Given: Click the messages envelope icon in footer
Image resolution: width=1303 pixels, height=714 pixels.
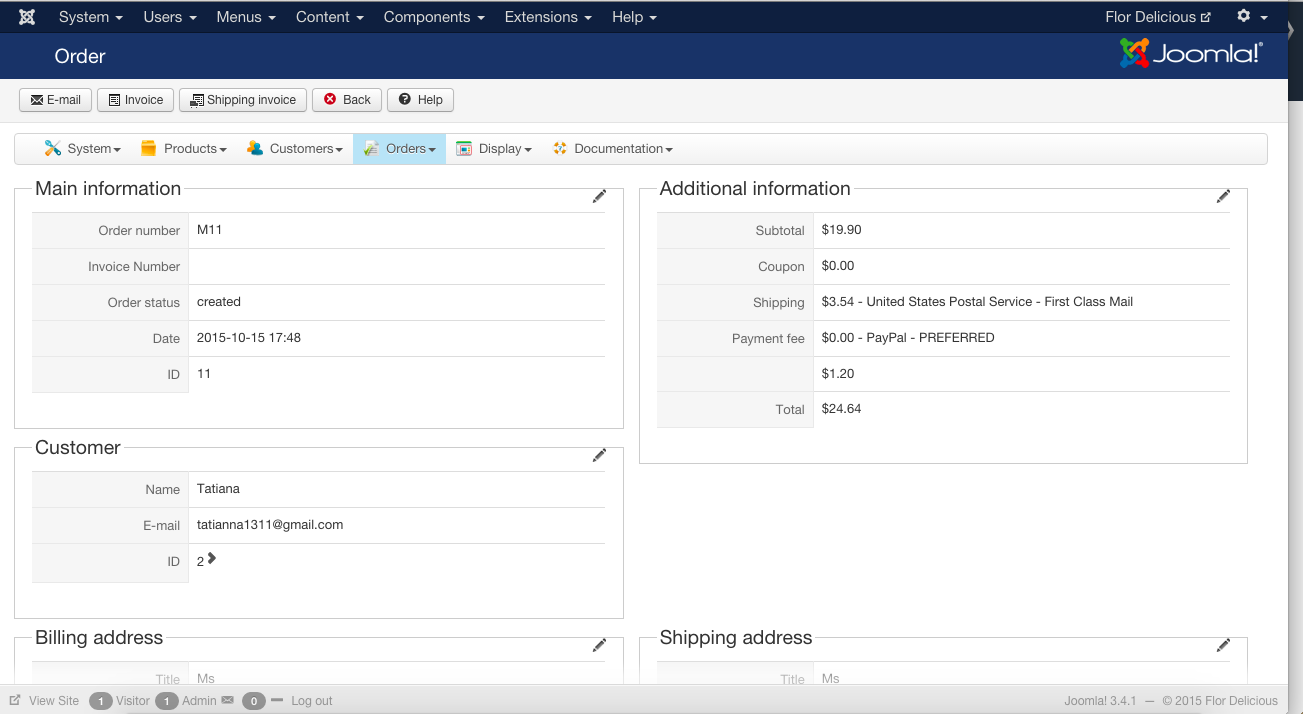Looking at the screenshot, I should pyautogui.click(x=227, y=701).
